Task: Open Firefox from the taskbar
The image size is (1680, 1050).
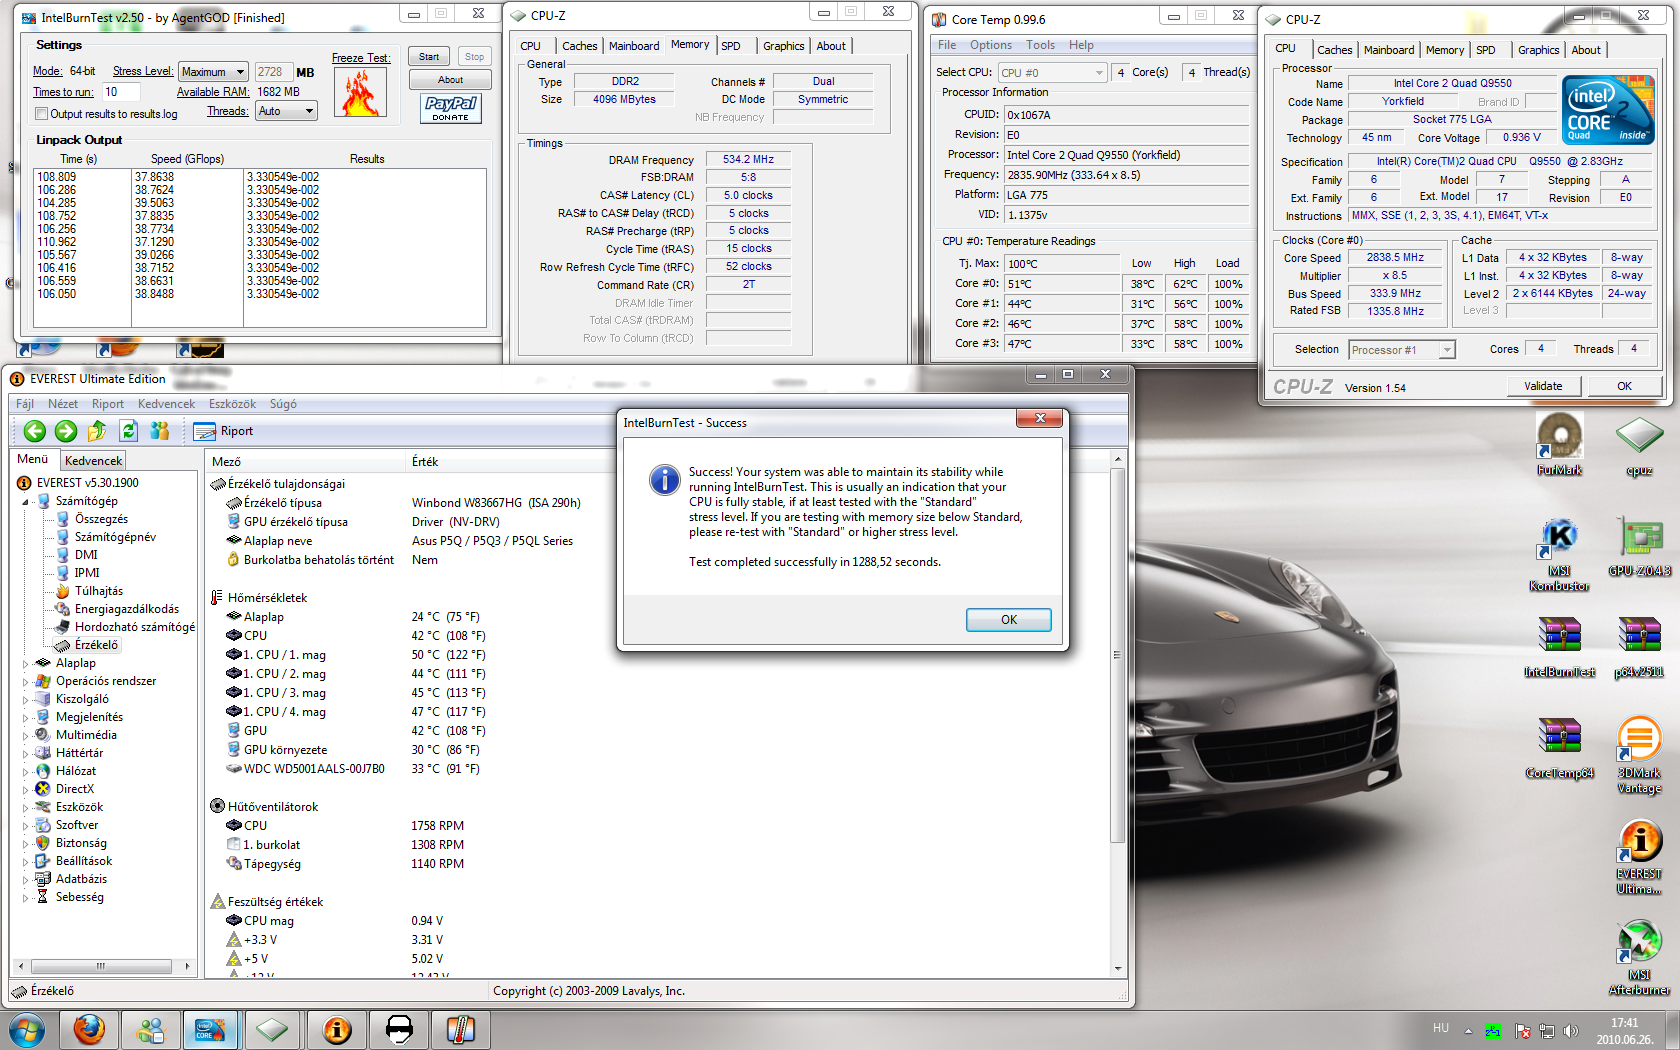Action: click(89, 1030)
